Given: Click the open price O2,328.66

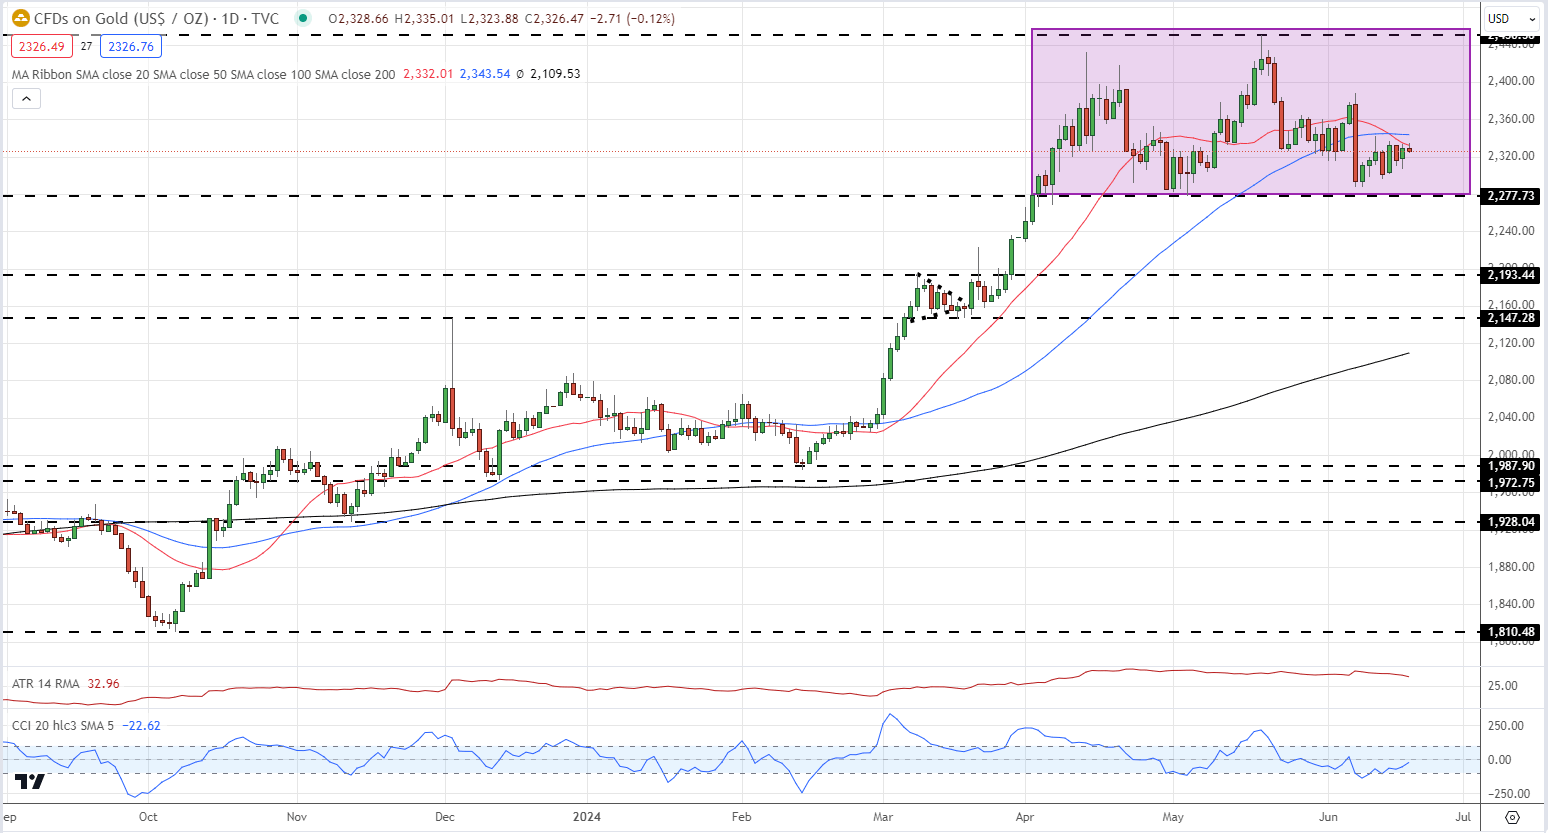Looking at the screenshot, I should [359, 18].
